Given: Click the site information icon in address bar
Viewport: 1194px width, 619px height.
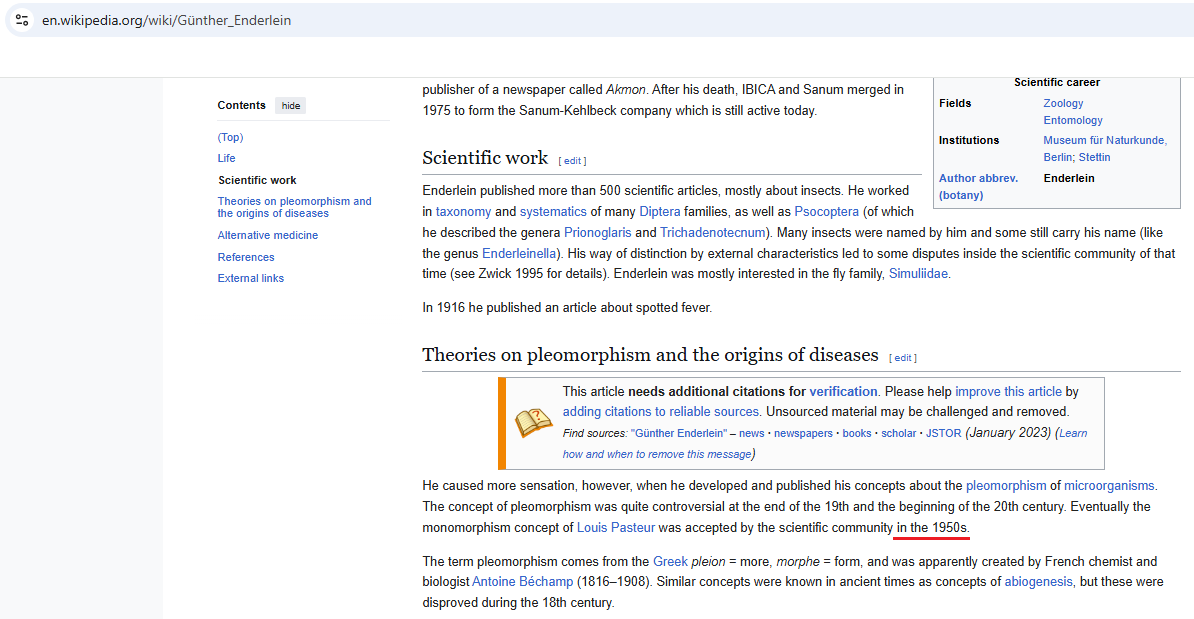Looking at the screenshot, I should 22,21.
